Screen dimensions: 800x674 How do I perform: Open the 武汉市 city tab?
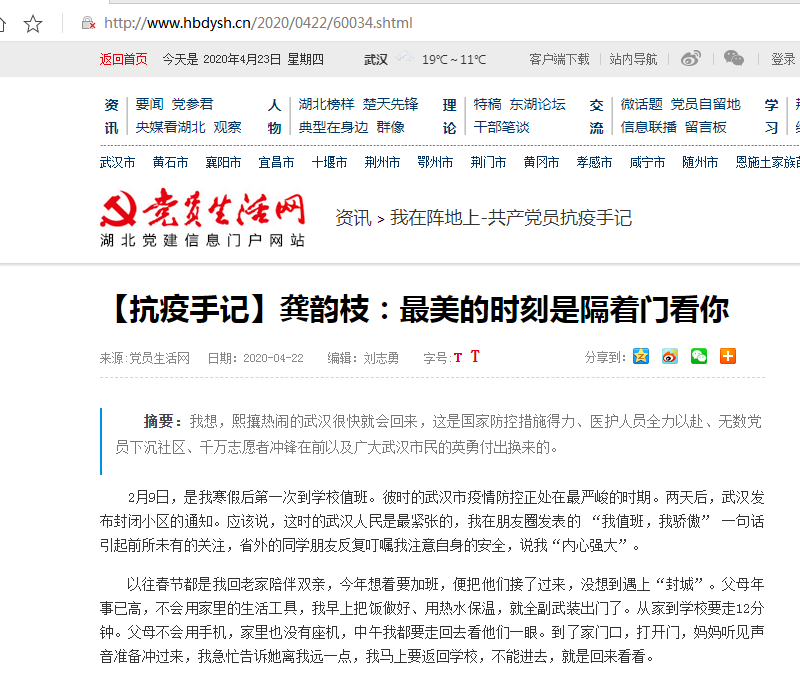[x=117, y=162]
